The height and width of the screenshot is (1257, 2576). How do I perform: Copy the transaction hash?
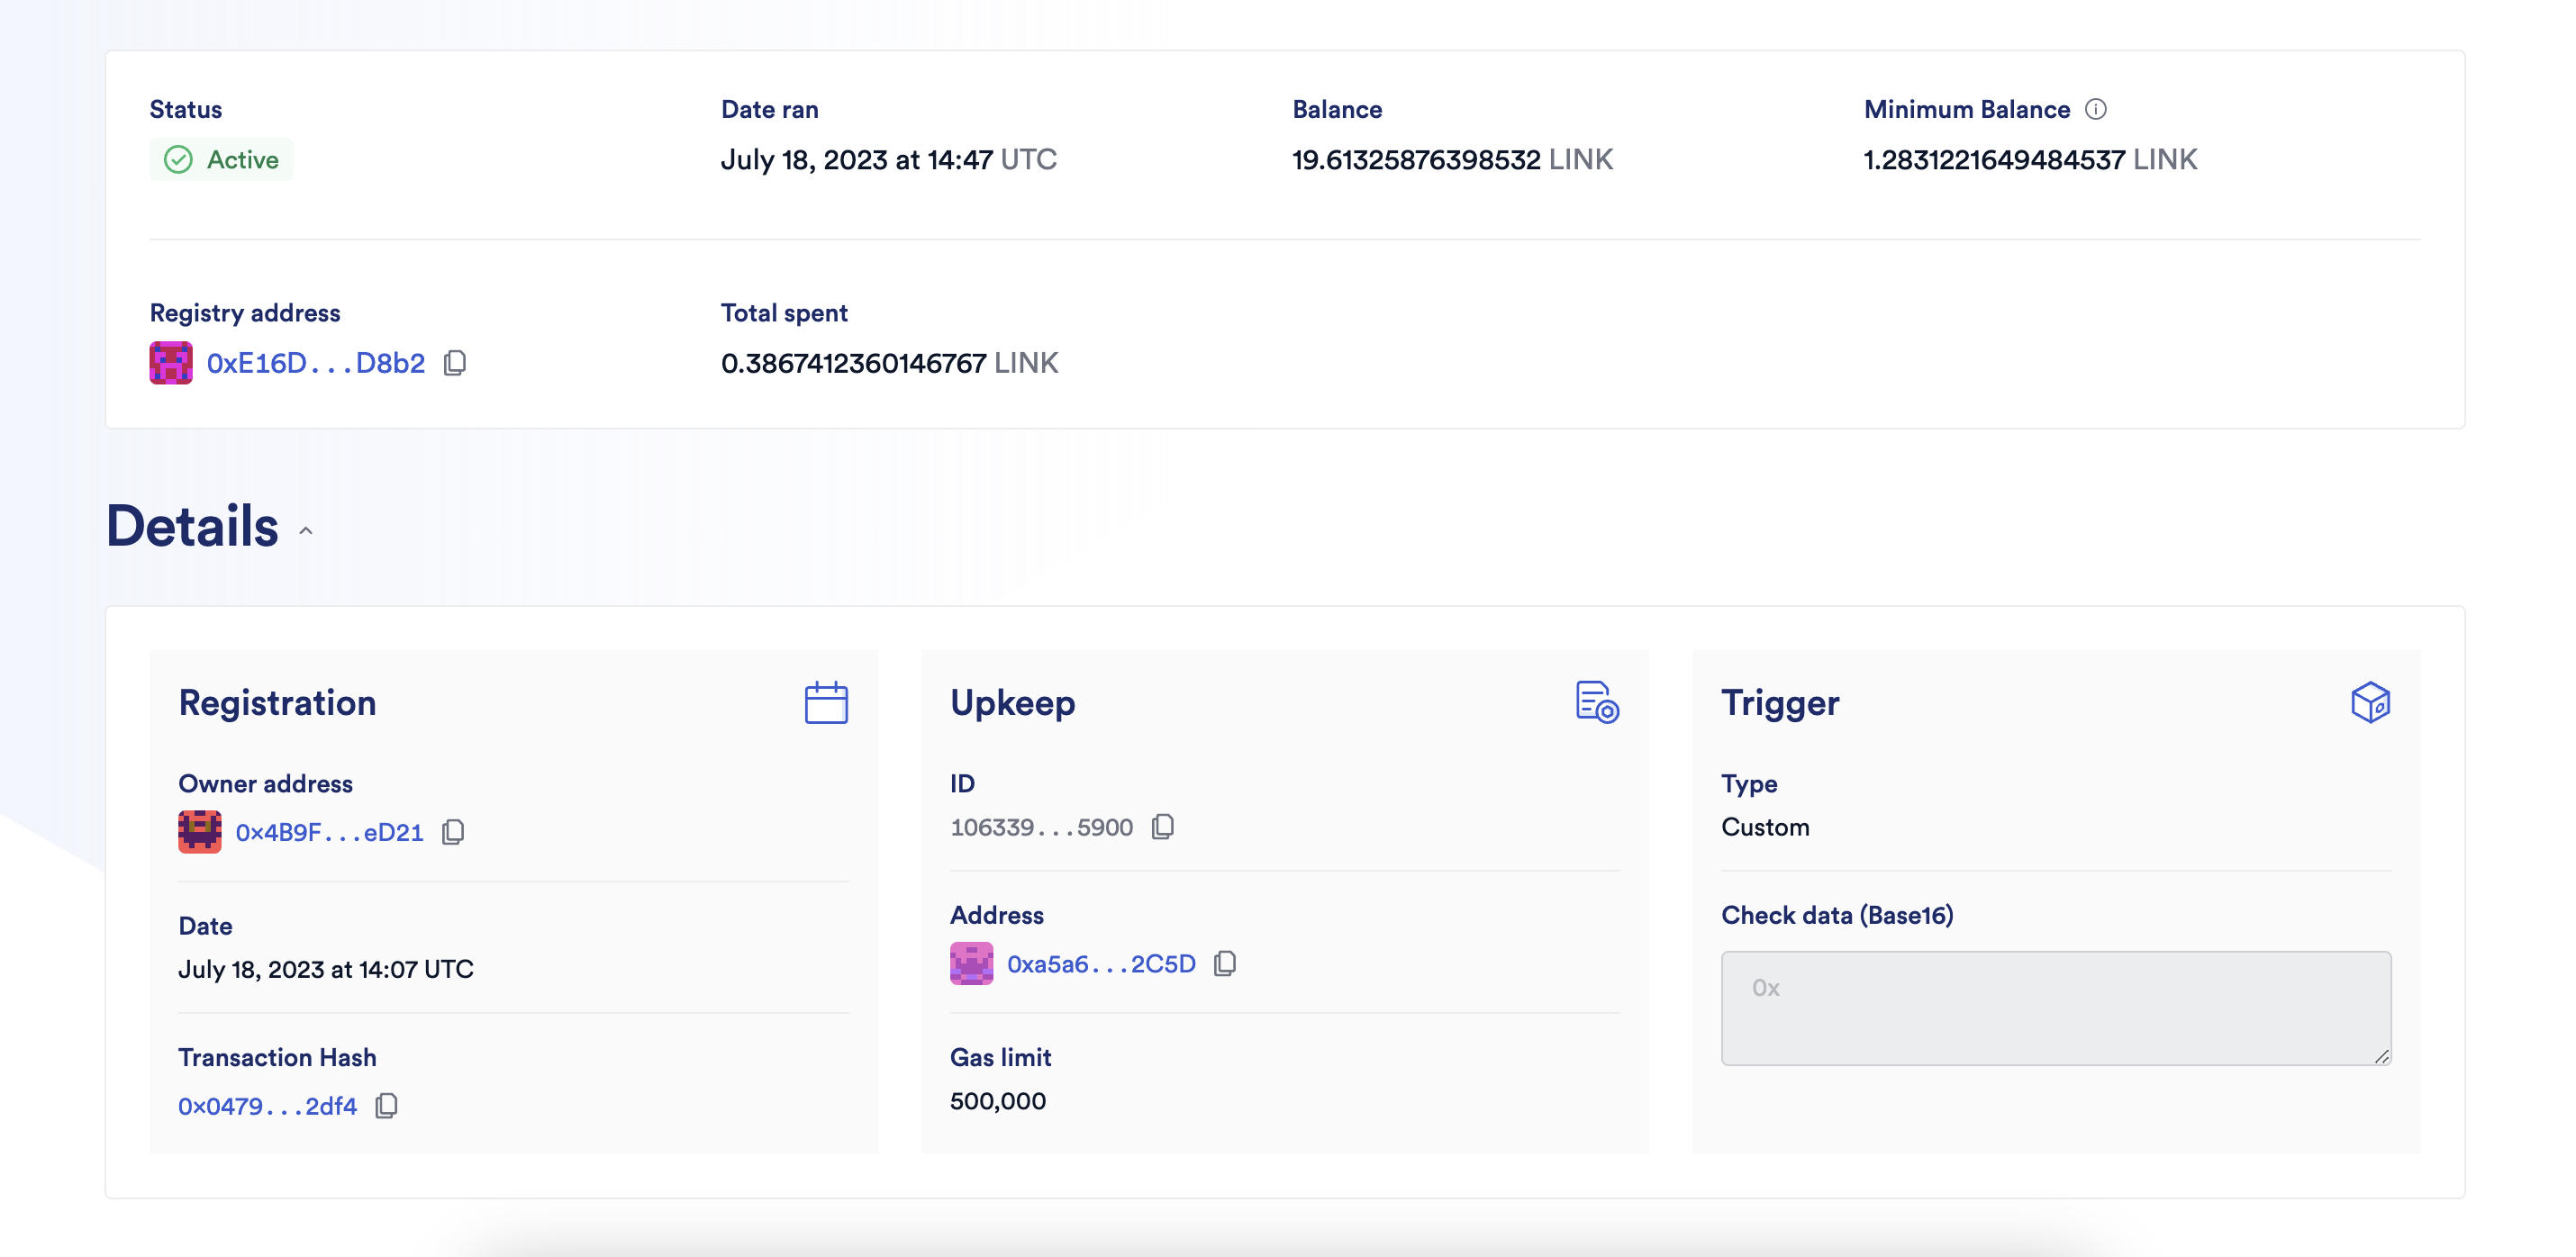click(x=386, y=1106)
